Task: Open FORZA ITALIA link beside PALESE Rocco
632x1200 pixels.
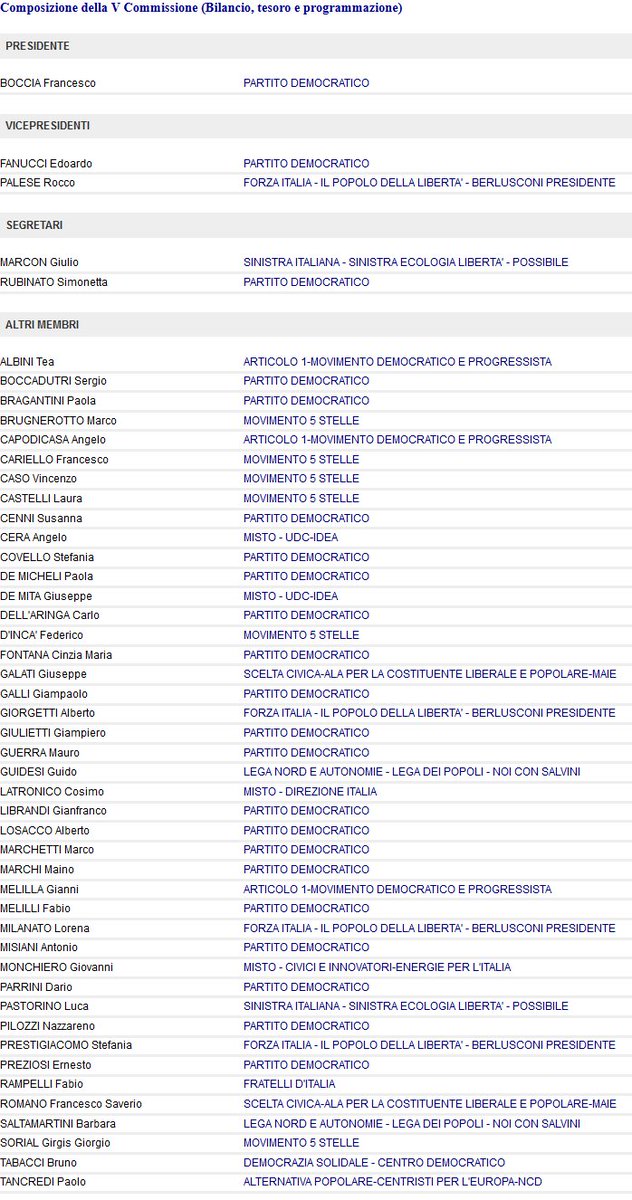Action: [429, 183]
